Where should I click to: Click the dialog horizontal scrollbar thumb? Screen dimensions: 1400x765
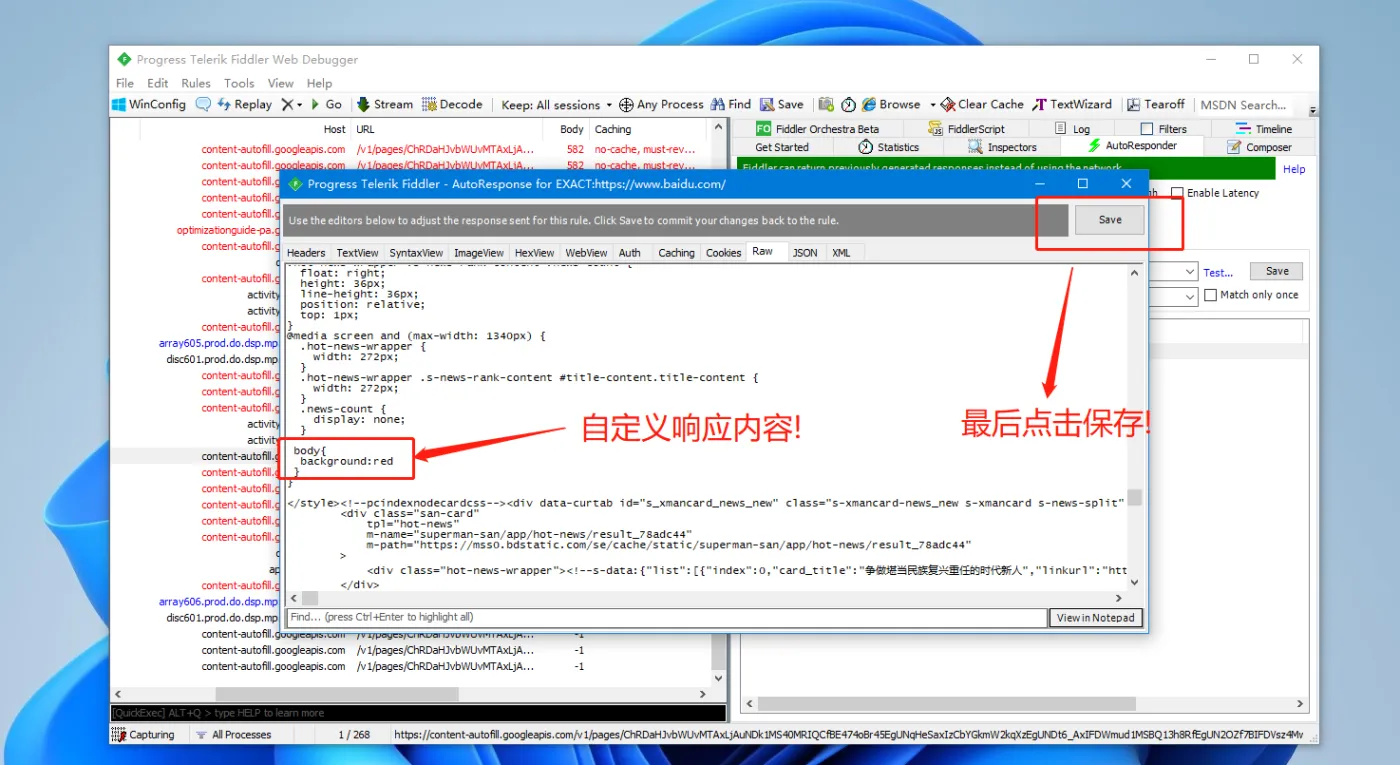tap(310, 598)
